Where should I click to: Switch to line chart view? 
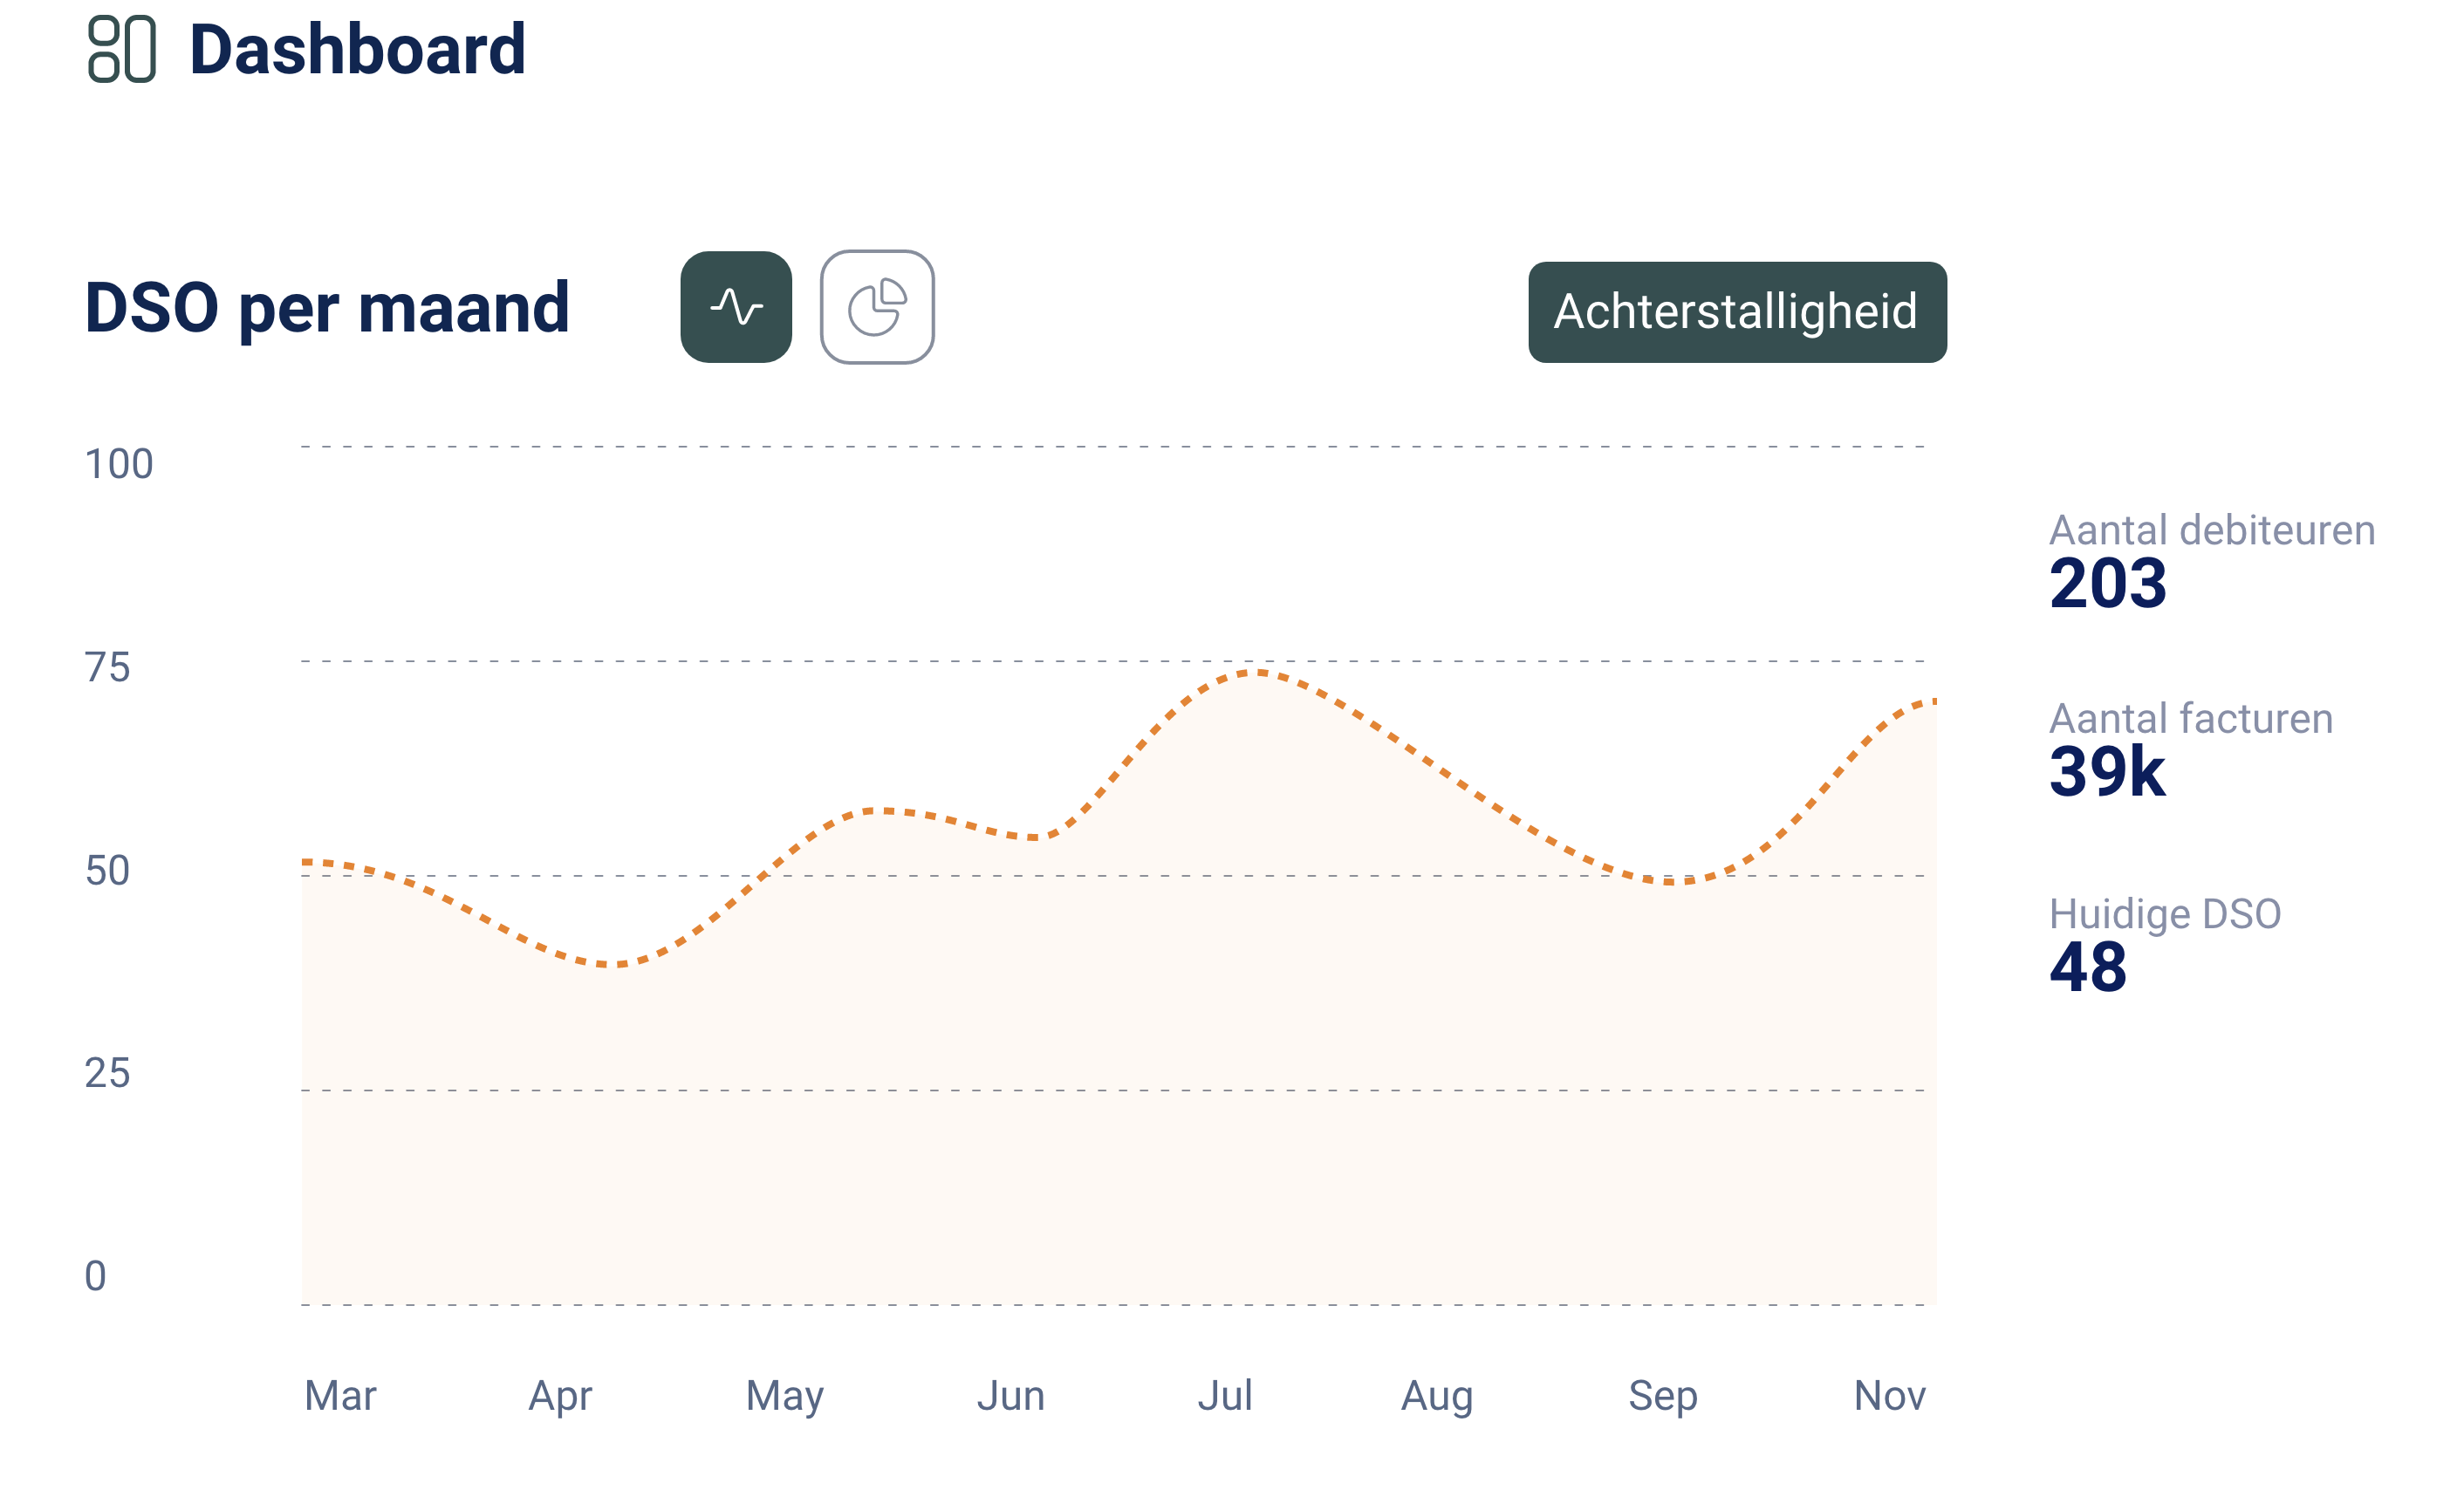coord(736,307)
